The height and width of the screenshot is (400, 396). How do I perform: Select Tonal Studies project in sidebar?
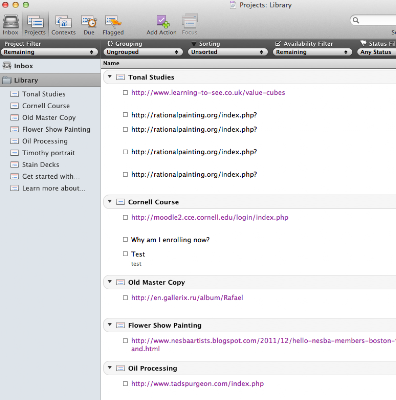pos(44,94)
